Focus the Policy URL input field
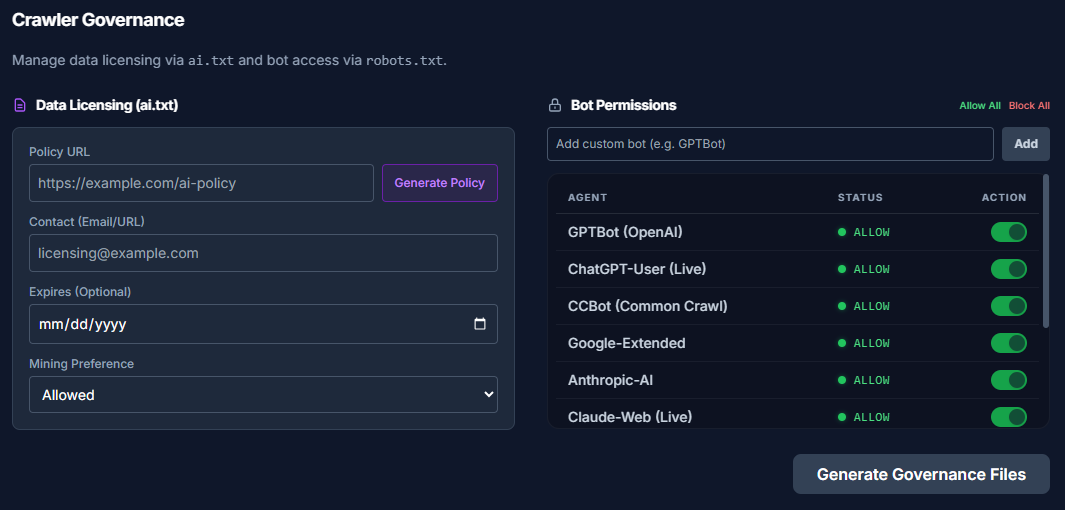Viewport: 1065px width, 510px height. pyautogui.click(x=201, y=183)
